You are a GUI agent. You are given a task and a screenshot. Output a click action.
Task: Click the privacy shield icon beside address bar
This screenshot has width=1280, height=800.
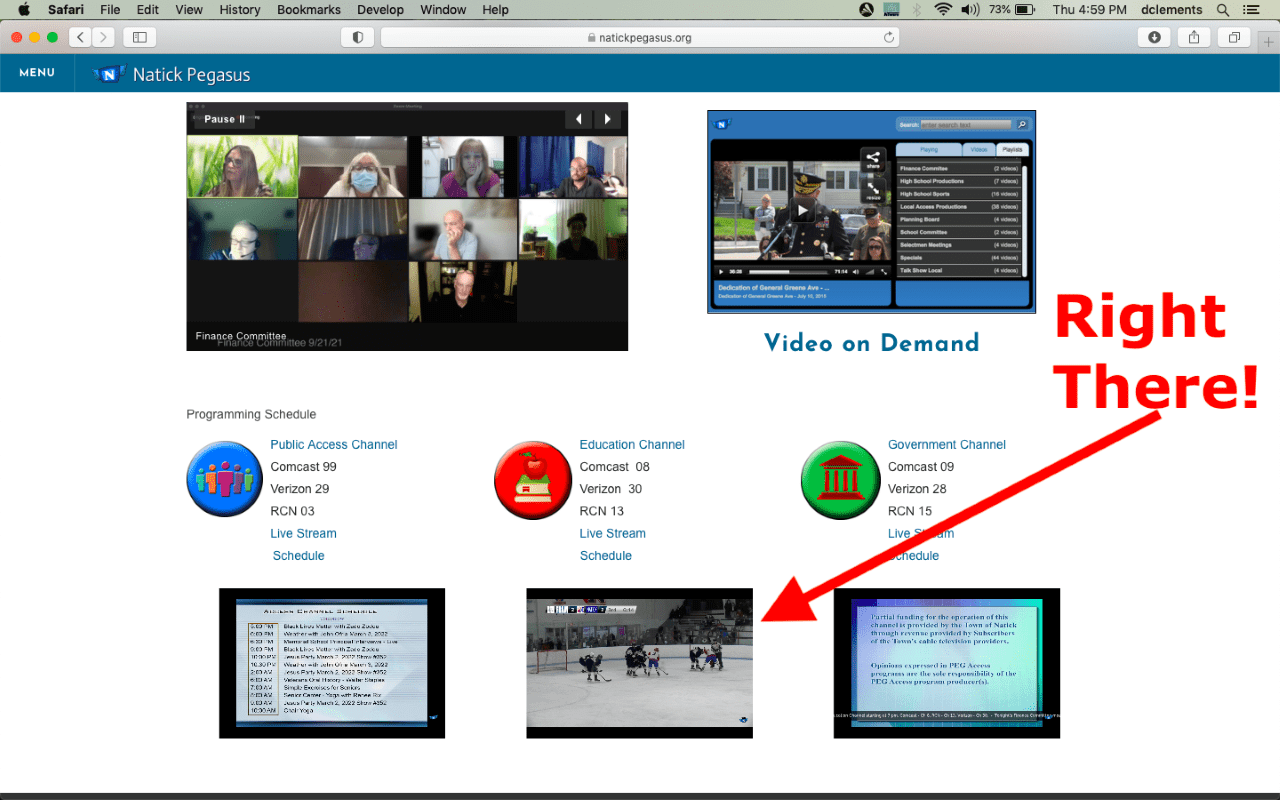coord(358,37)
